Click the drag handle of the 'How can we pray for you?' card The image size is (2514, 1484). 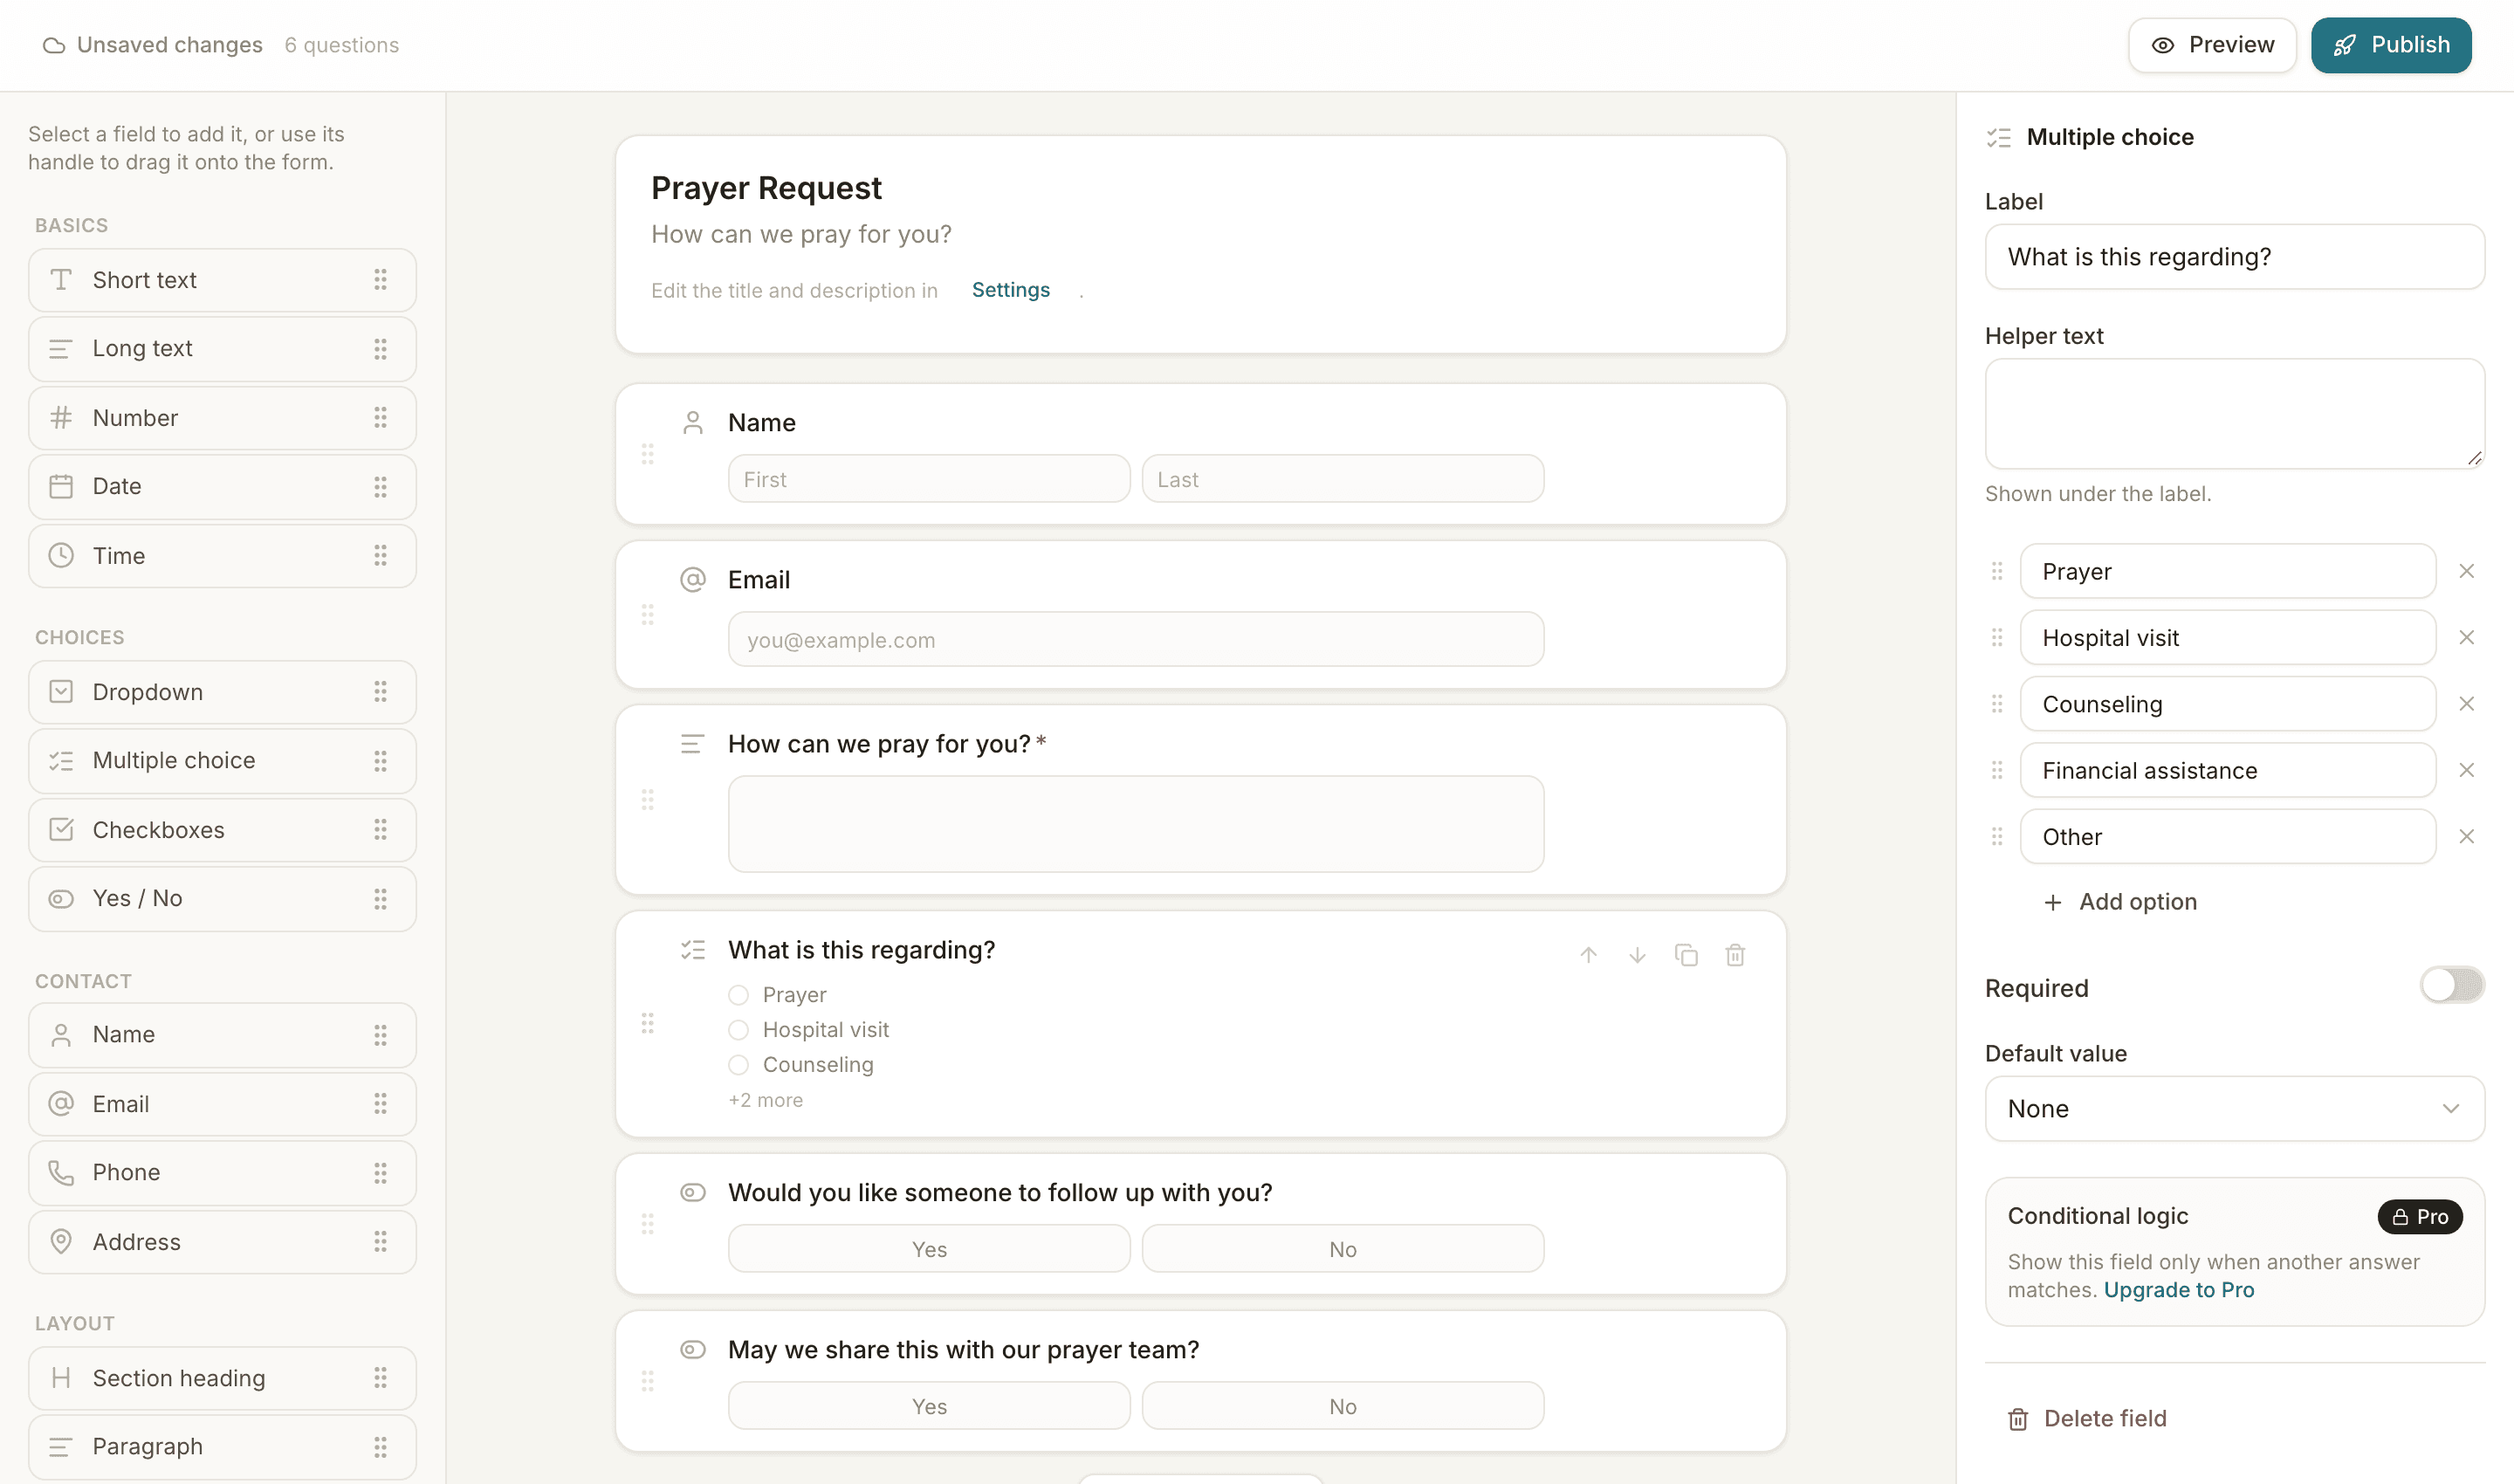point(648,800)
